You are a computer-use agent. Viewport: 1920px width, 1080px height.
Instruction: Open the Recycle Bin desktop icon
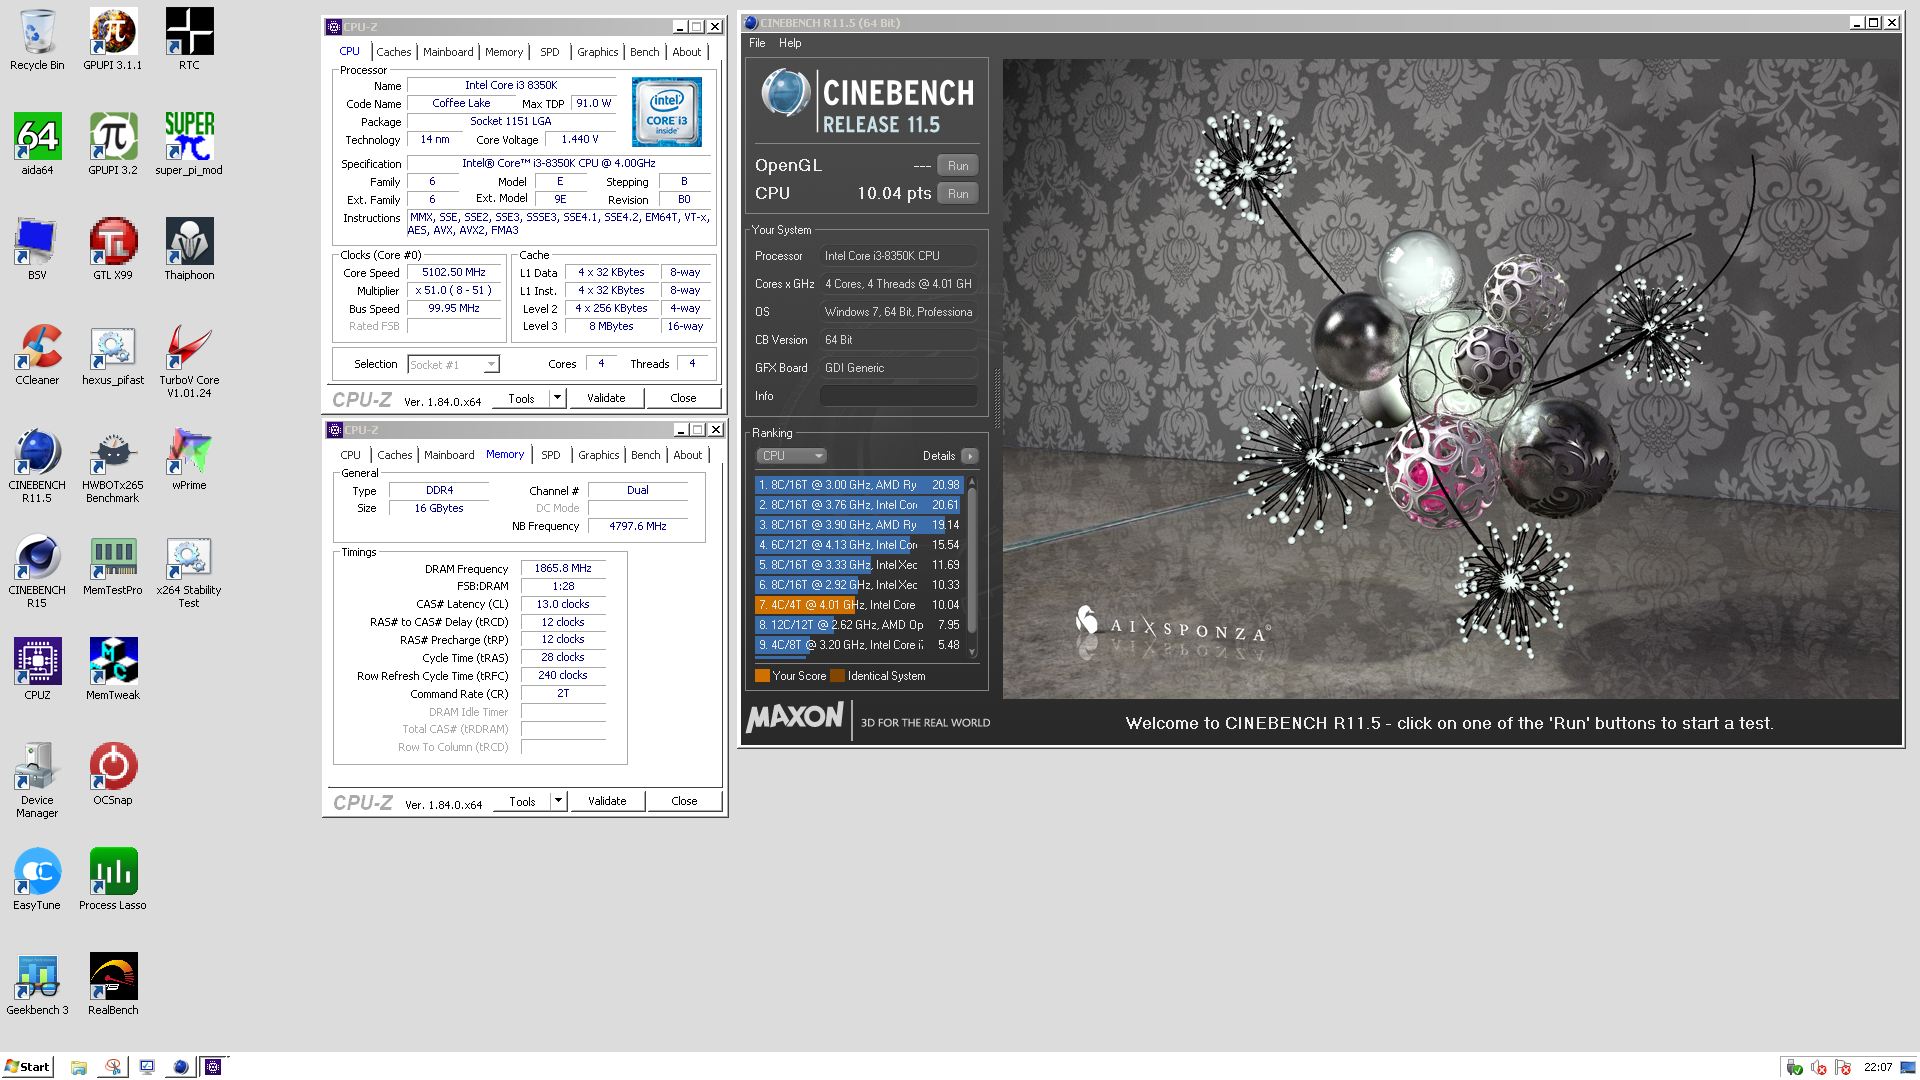37,40
